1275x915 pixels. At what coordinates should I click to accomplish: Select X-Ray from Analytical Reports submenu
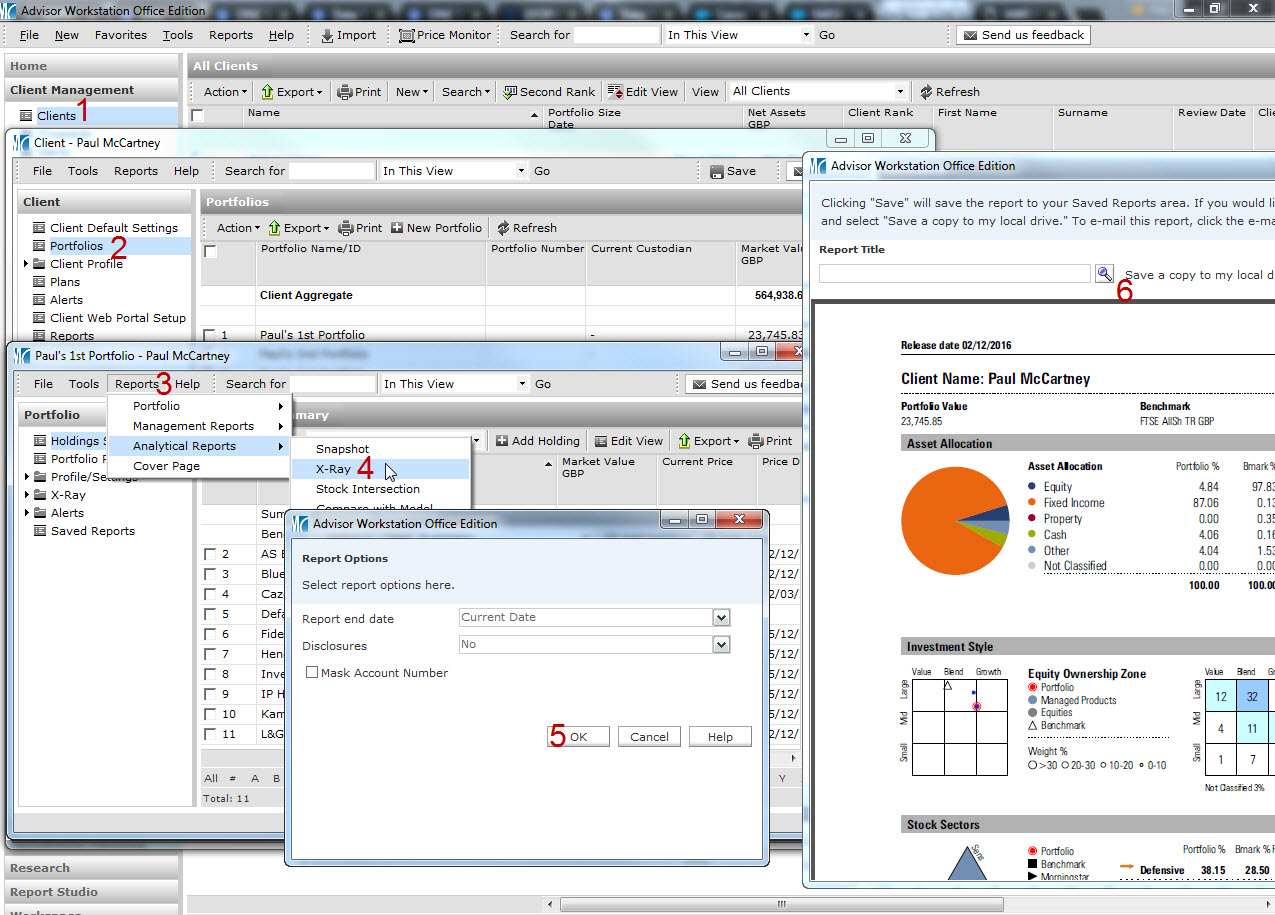tap(333, 469)
